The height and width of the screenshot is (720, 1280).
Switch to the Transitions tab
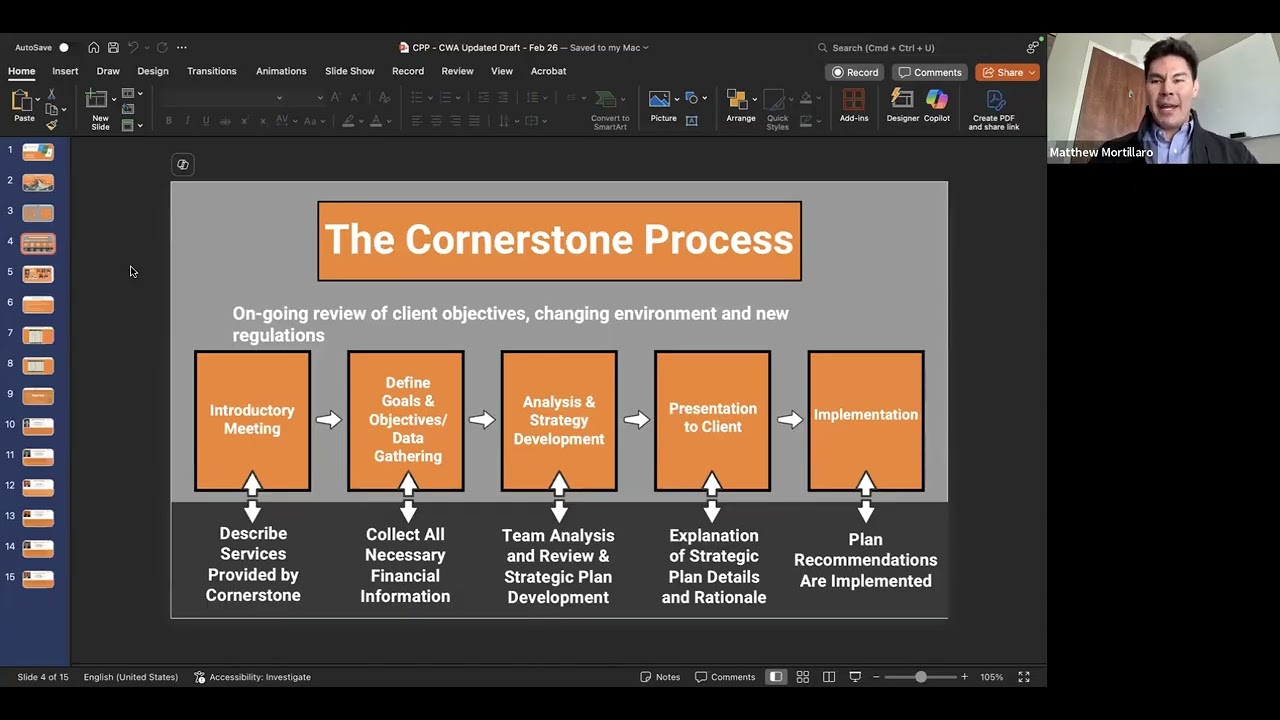(212, 71)
